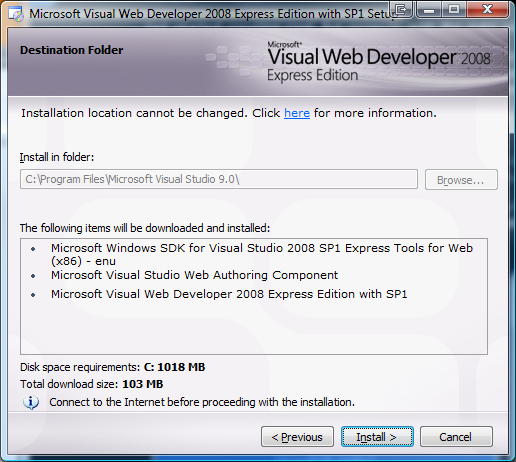The width and height of the screenshot is (516, 462).
Task: Minimize the setup window
Action: tap(429, 9)
